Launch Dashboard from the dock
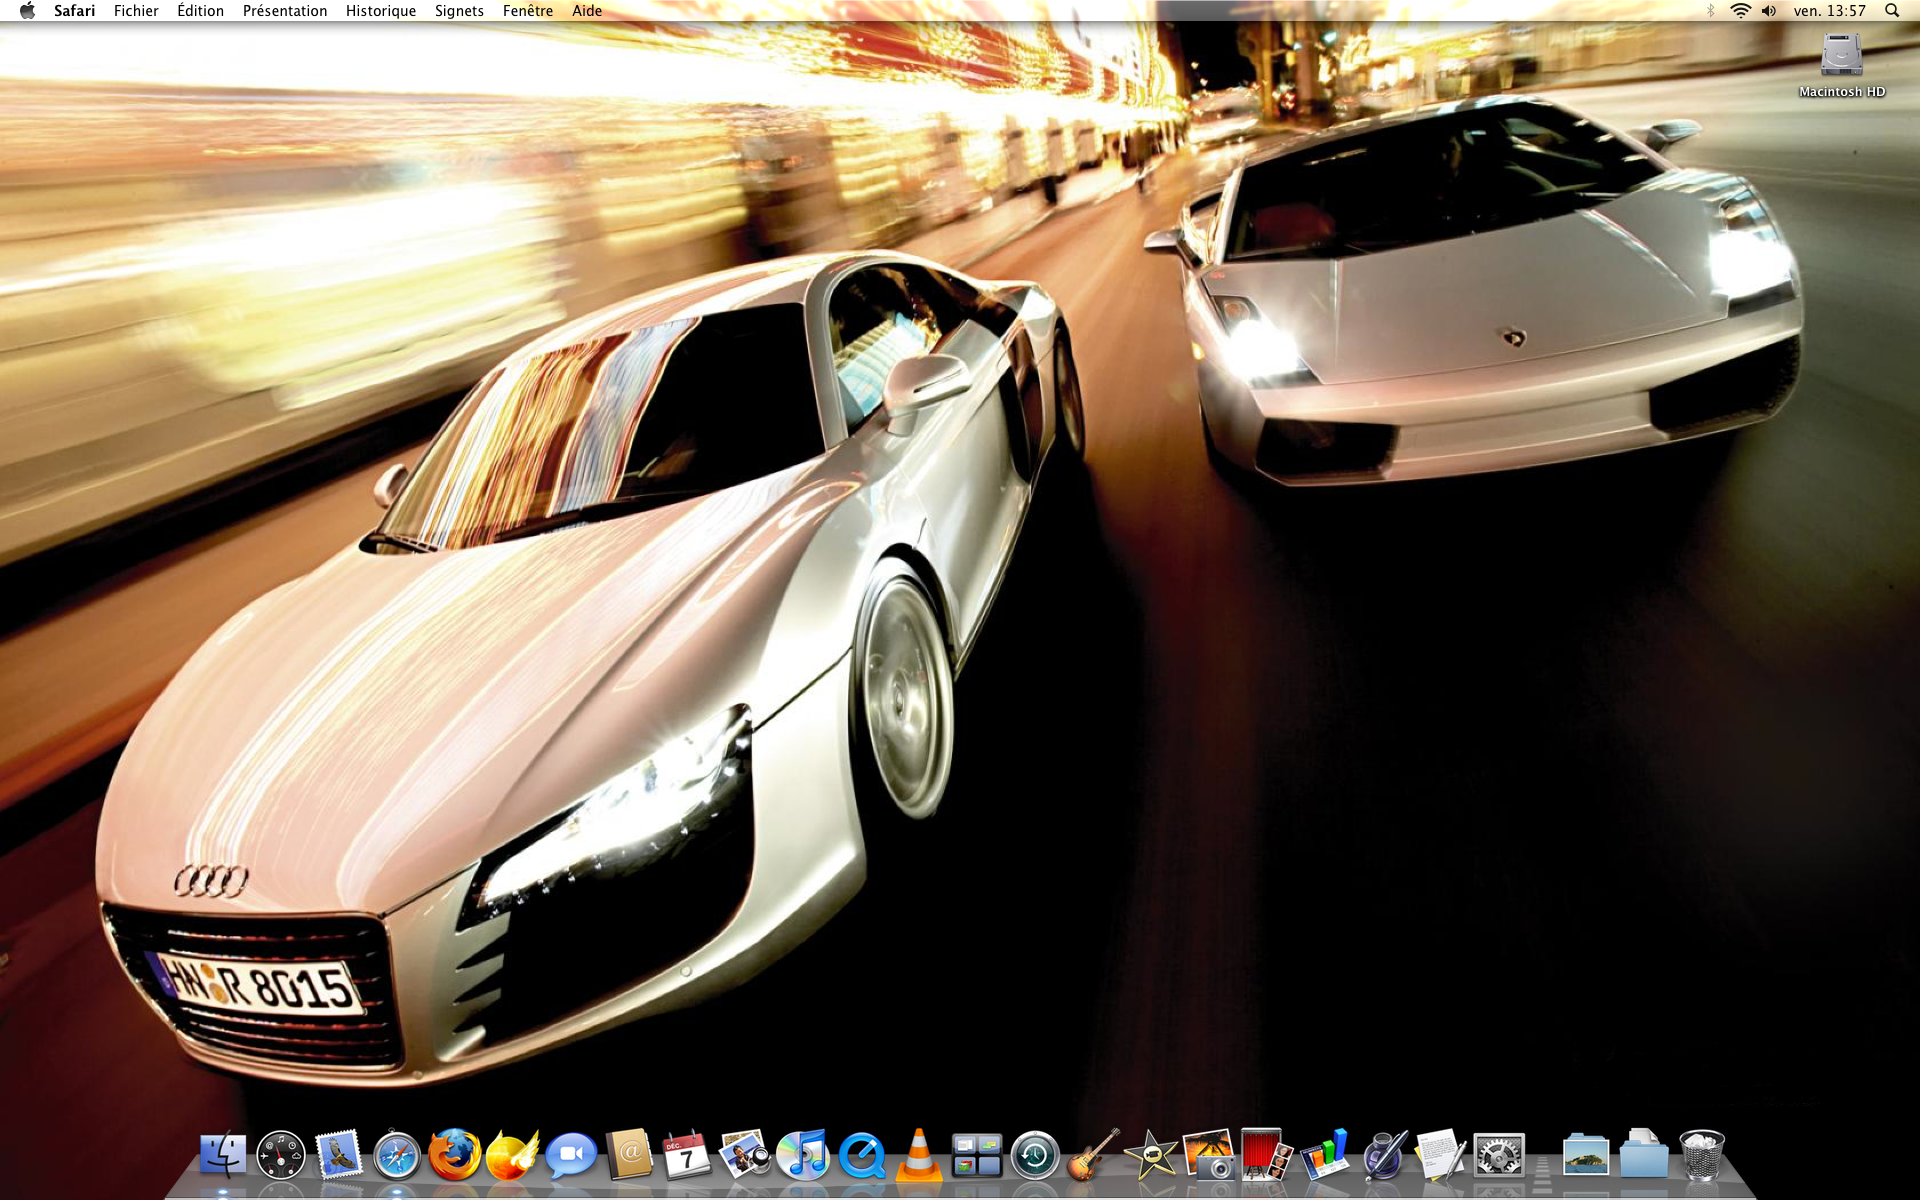 (x=281, y=1155)
